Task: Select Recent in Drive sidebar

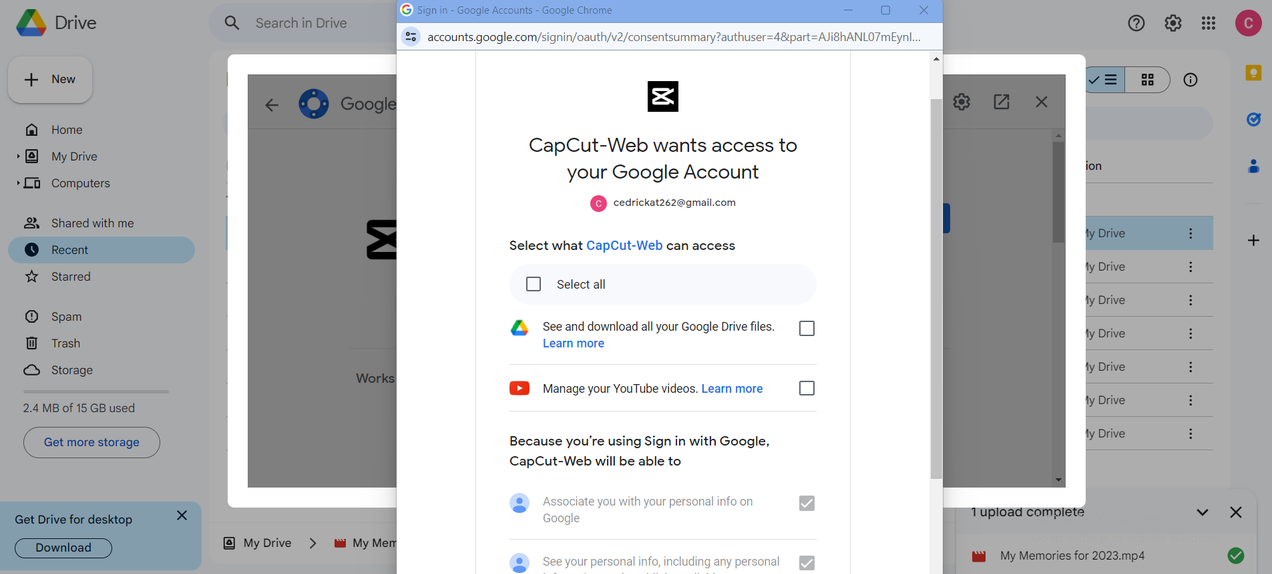Action: pyautogui.click(x=101, y=250)
